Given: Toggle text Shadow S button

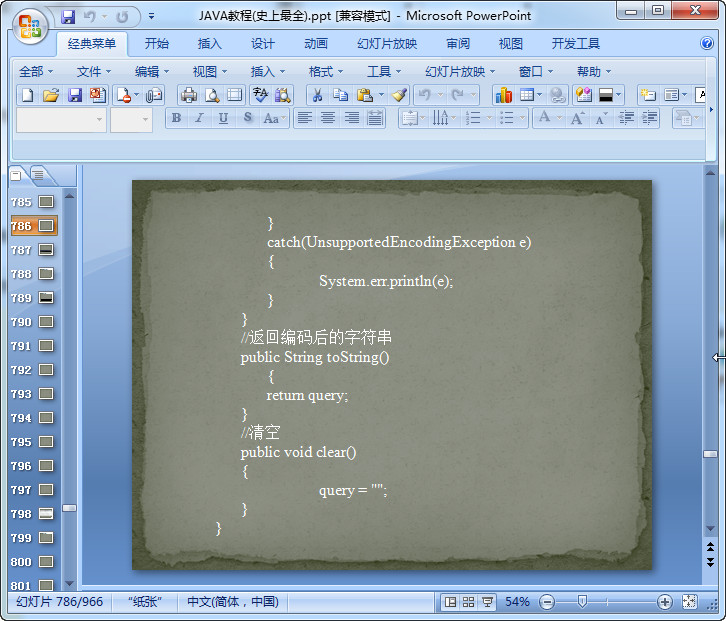Looking at the screenshot, I should [248, 118].
